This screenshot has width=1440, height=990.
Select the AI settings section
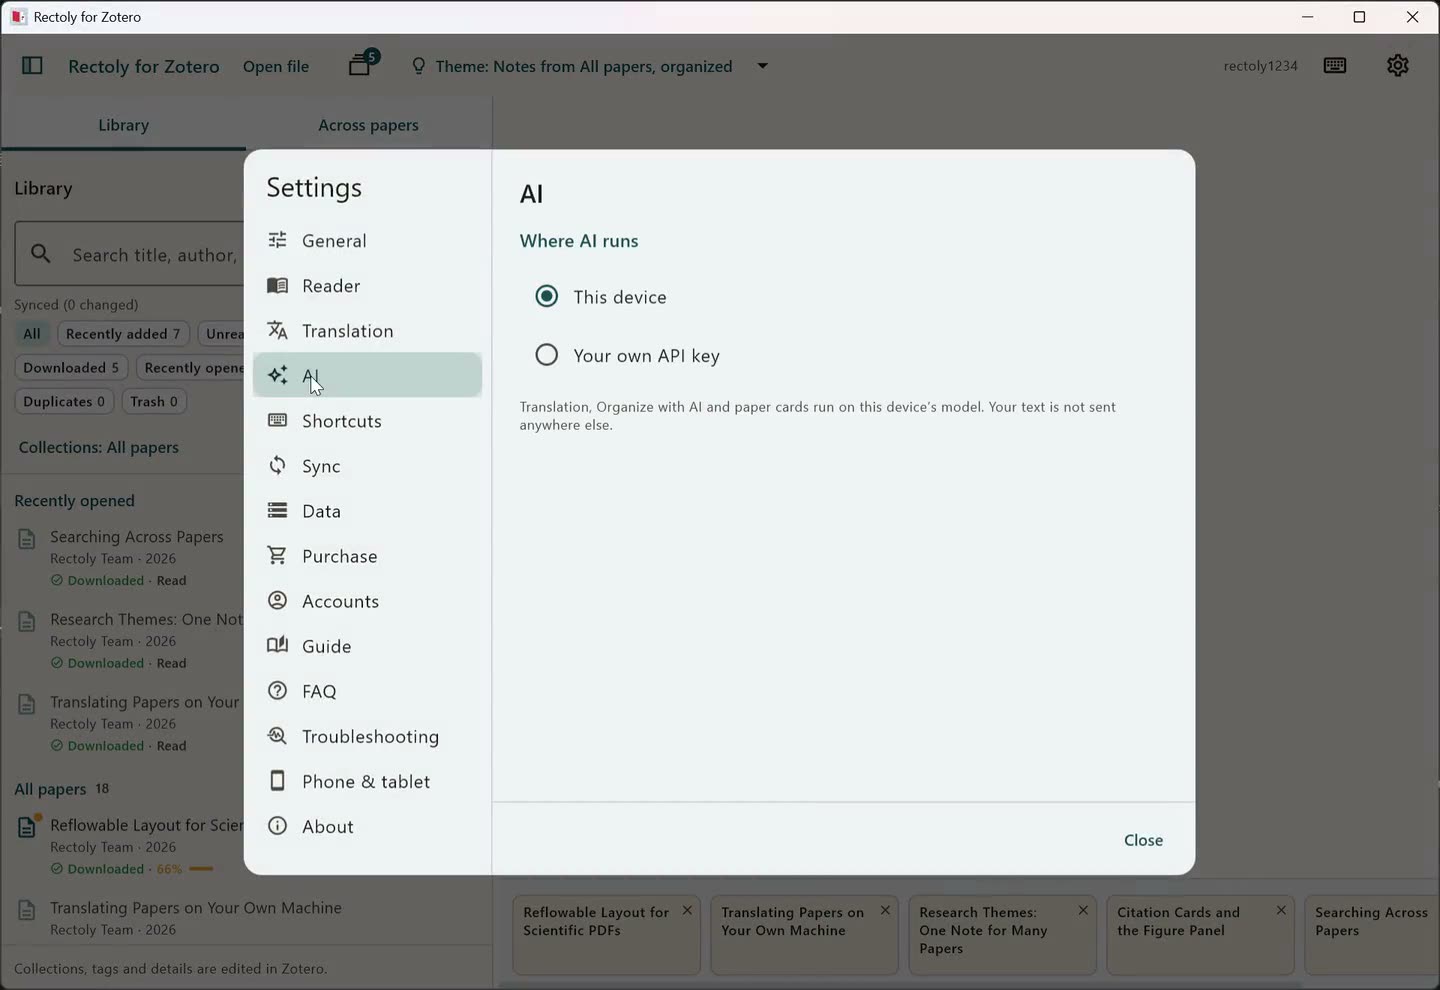tap(367, 376)
